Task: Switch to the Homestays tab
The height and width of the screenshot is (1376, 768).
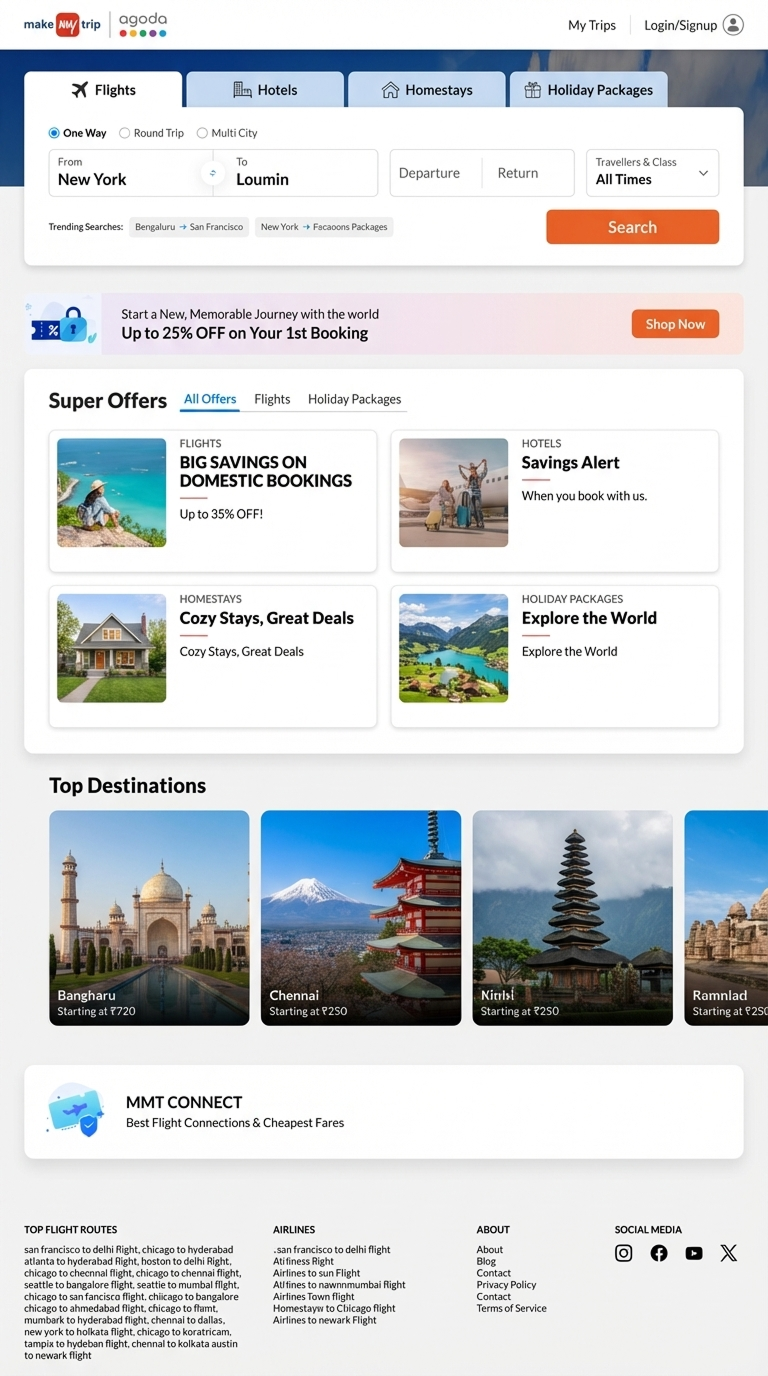Action: pos(427,90)
